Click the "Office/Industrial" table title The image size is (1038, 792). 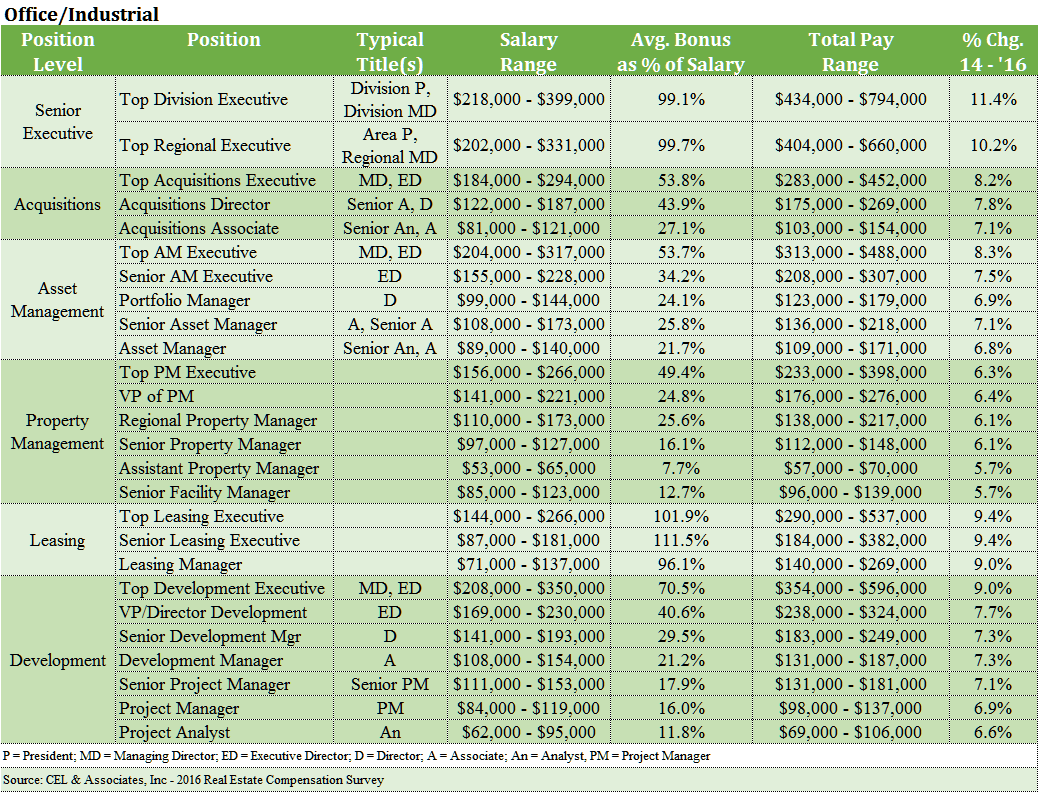click(x=81, y=14)
